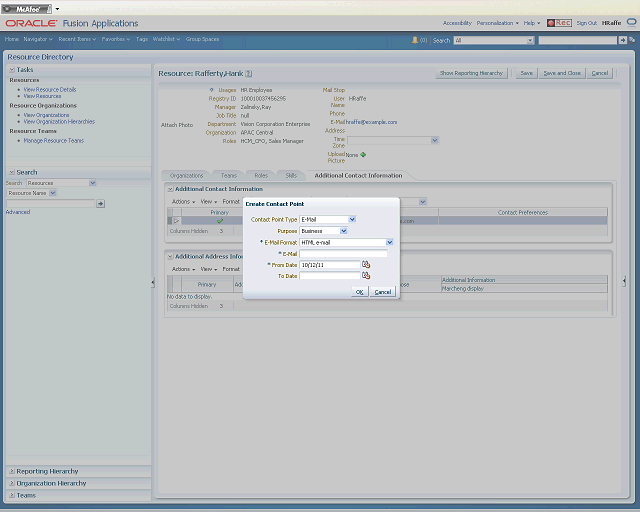Image resolution: width=640 pixels, height=512 pixels.
Task: Open Purpose dropdown
Action: [344, 231]
